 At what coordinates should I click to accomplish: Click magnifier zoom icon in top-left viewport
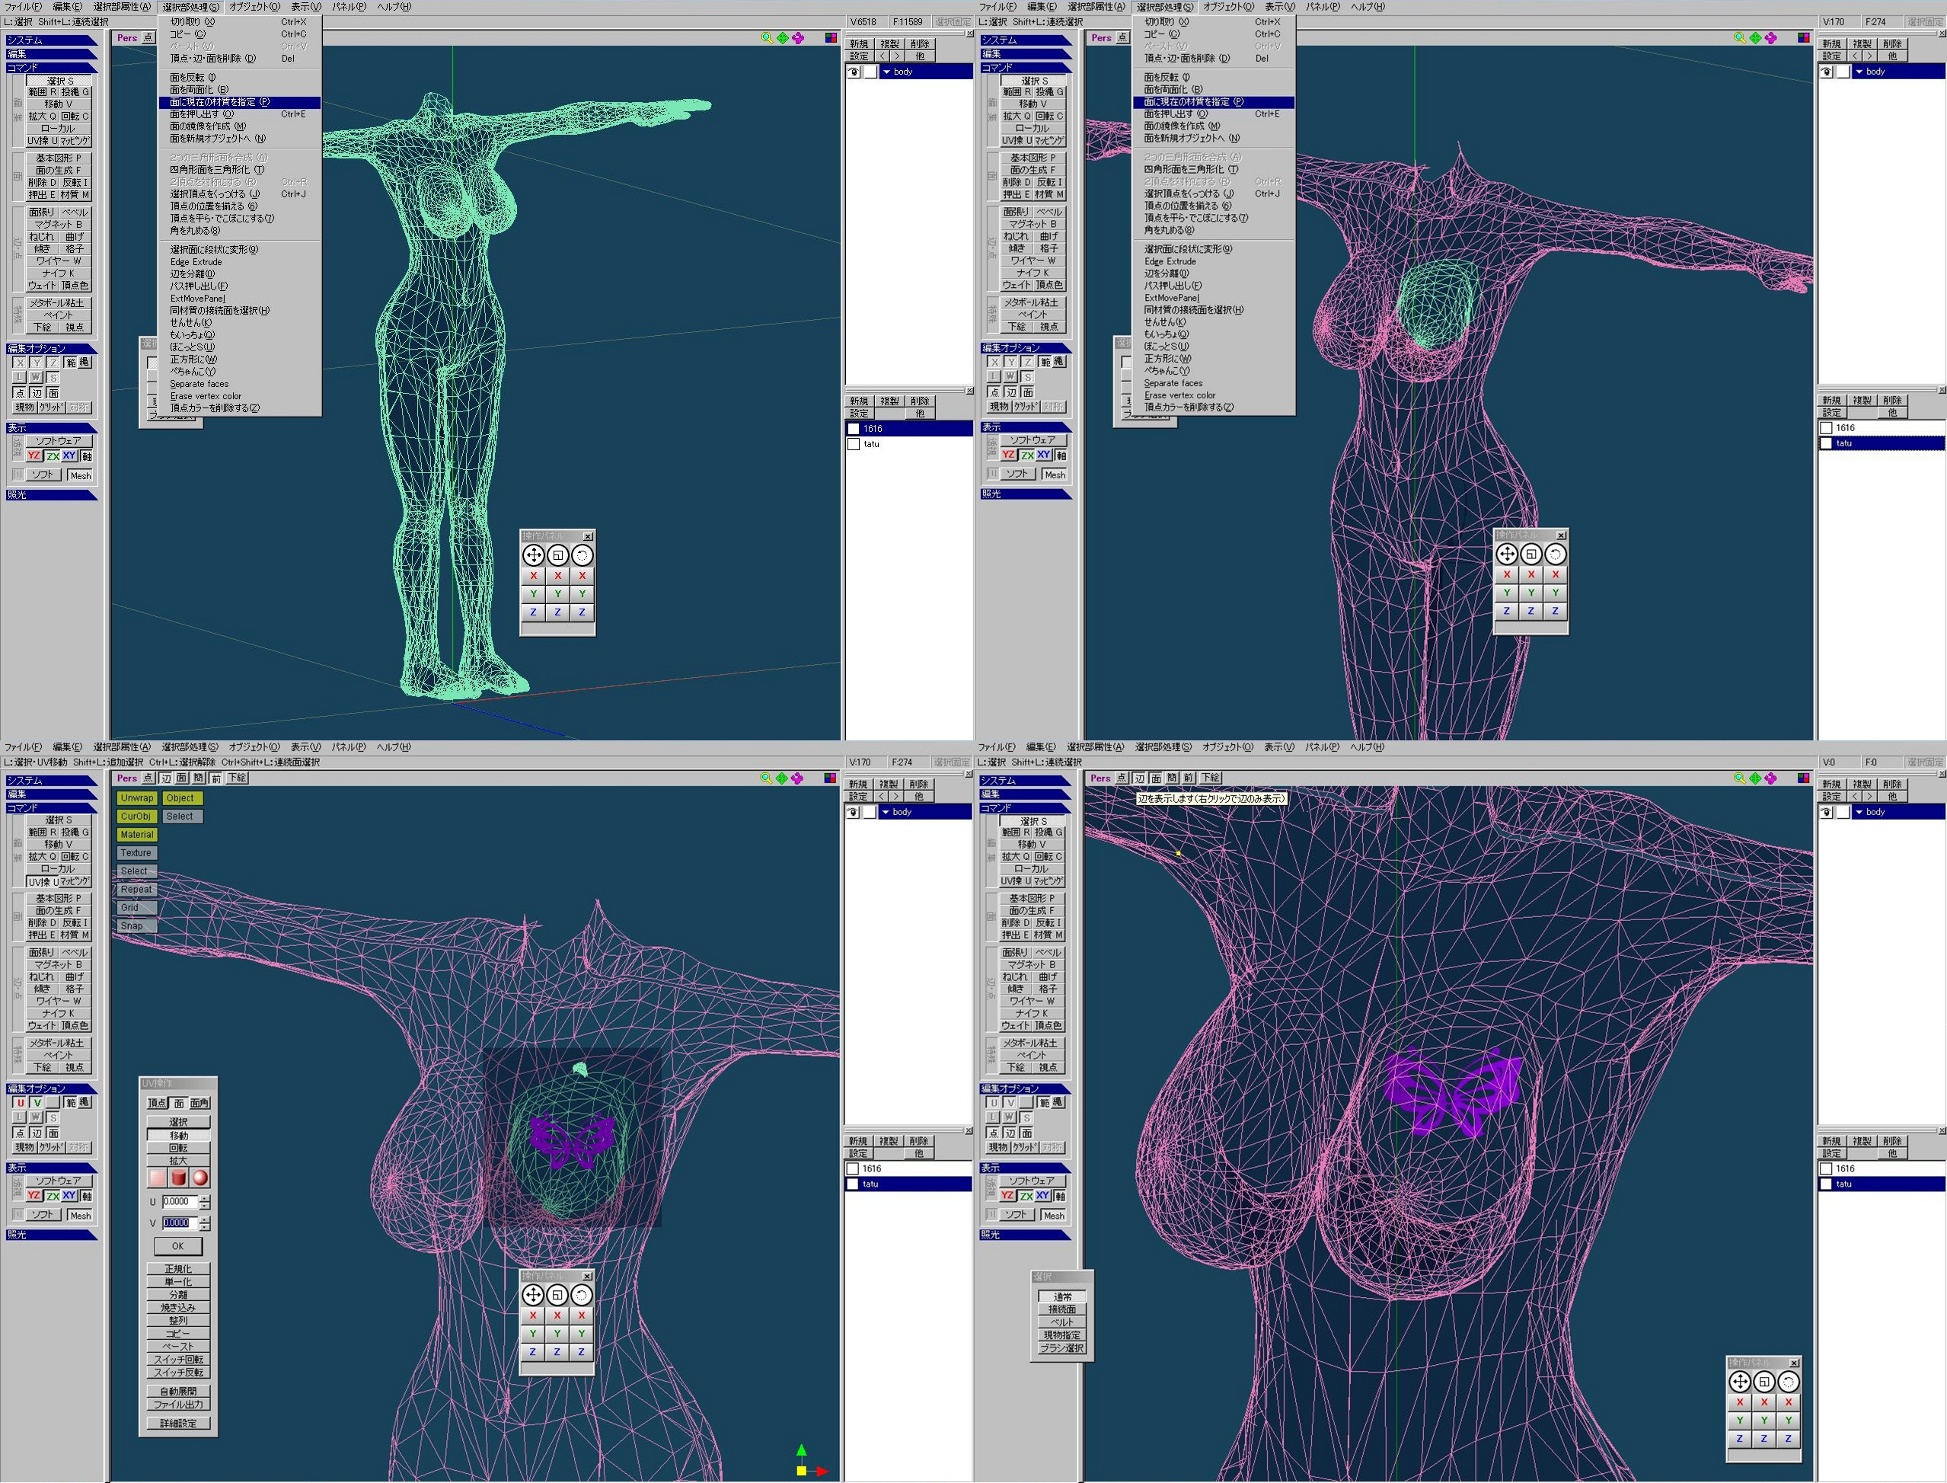[x=767, y=38]
